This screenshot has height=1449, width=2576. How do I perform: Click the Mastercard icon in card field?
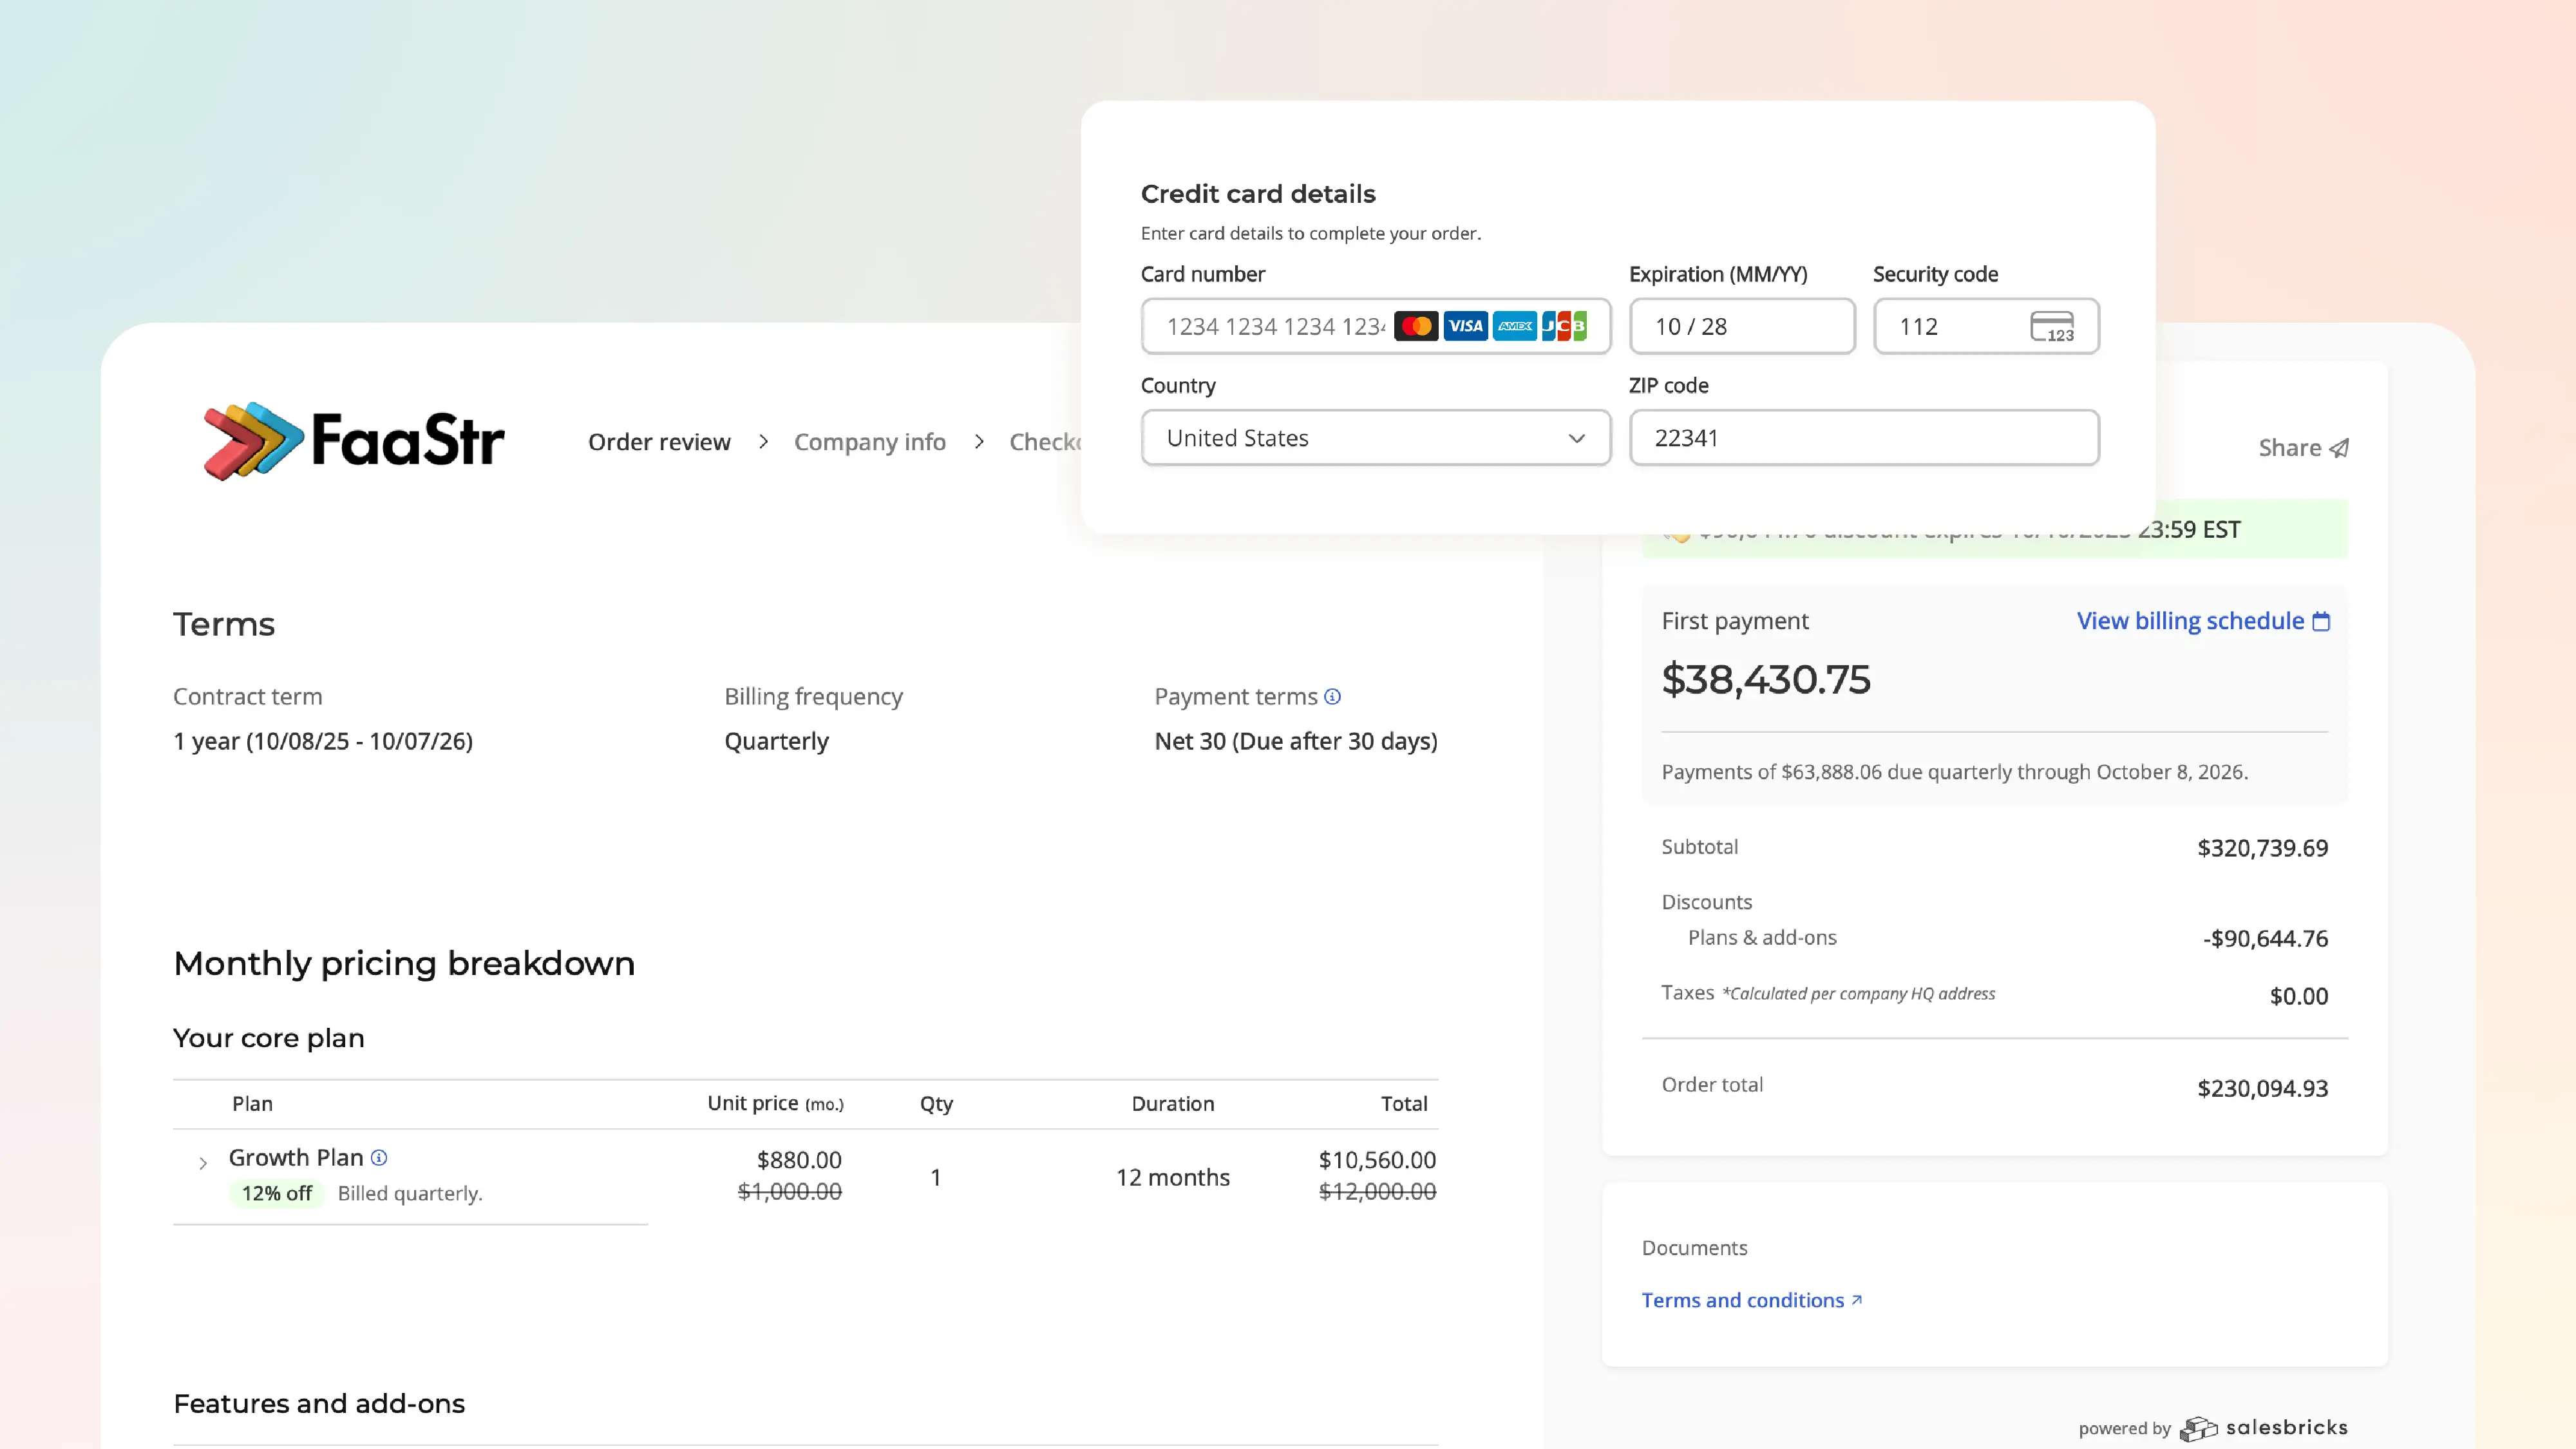[x=1416, y=326]
